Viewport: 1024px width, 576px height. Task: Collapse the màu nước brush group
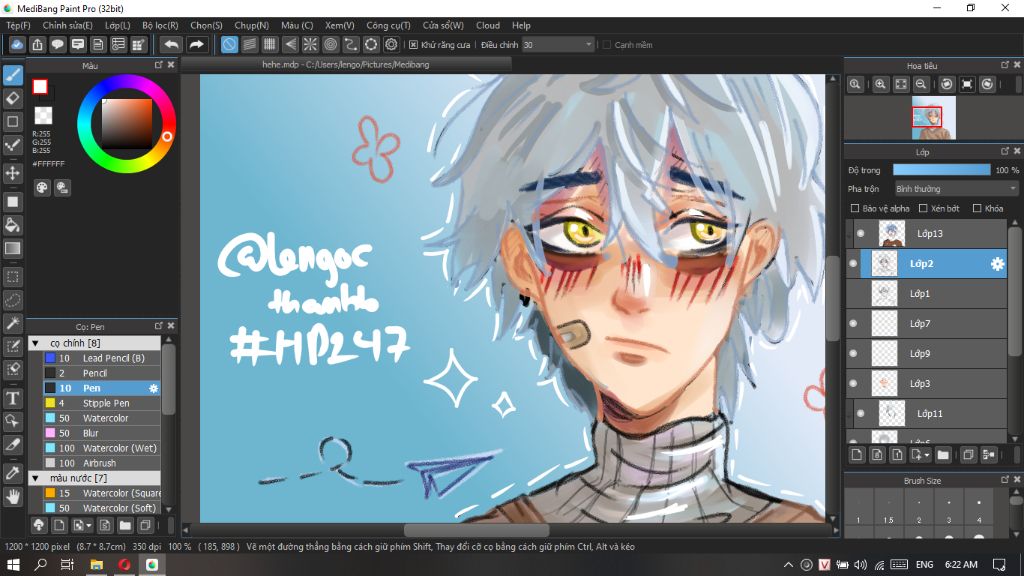pyautogui.click(x=36, y=478)
